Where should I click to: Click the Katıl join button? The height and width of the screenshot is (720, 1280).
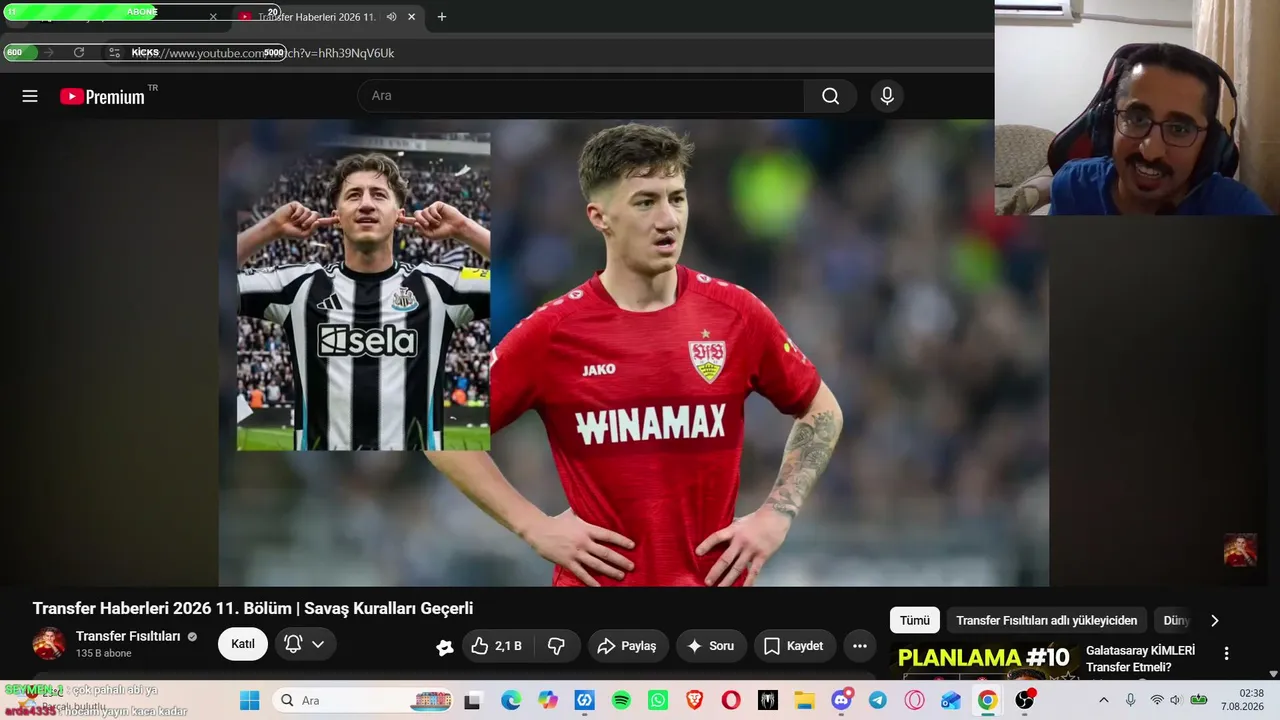pyautogui.click(x=243, y=645)
